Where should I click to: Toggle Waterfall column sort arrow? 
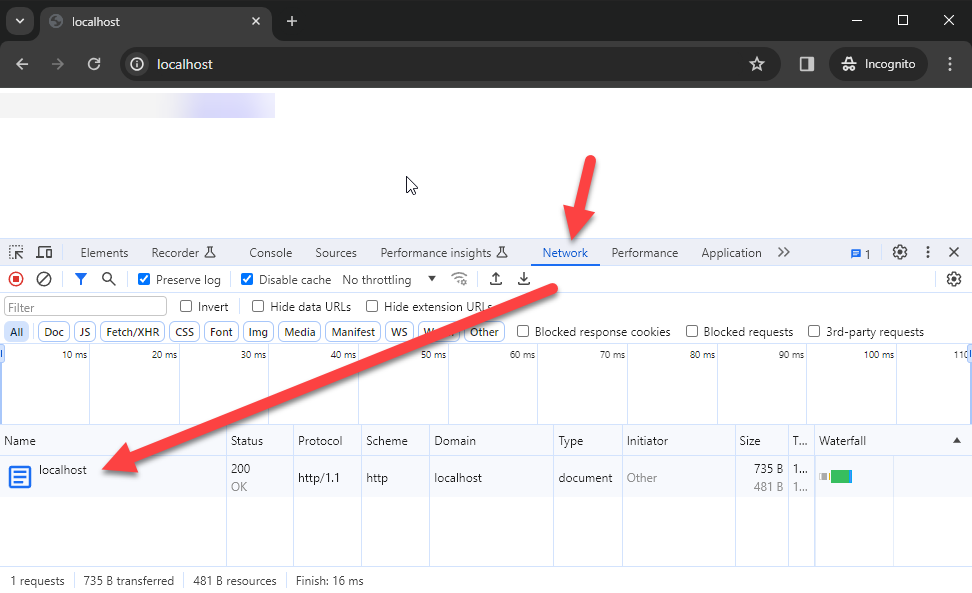tap(956, 440)
